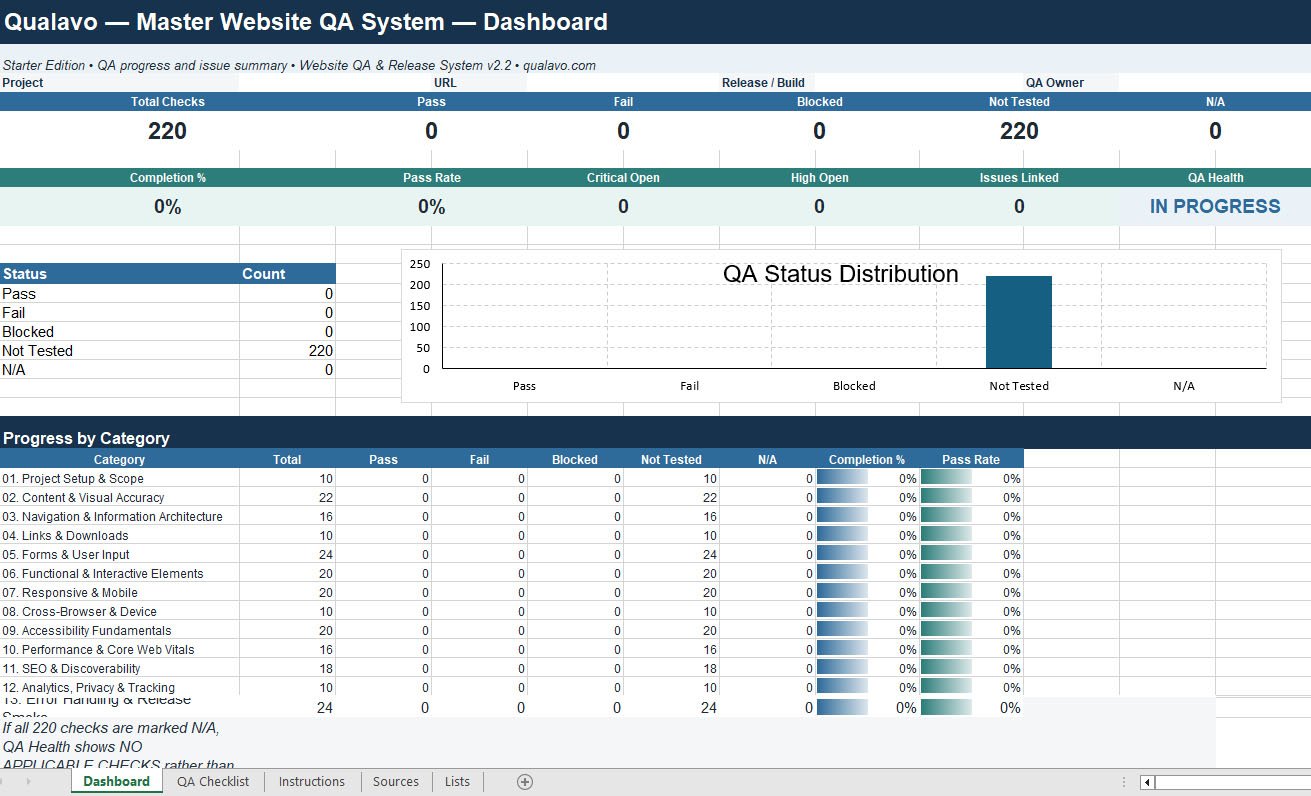Screen dimensions: 1311x796
Task: Click the 05. Forms & User Input category
Action: (119, 555)
